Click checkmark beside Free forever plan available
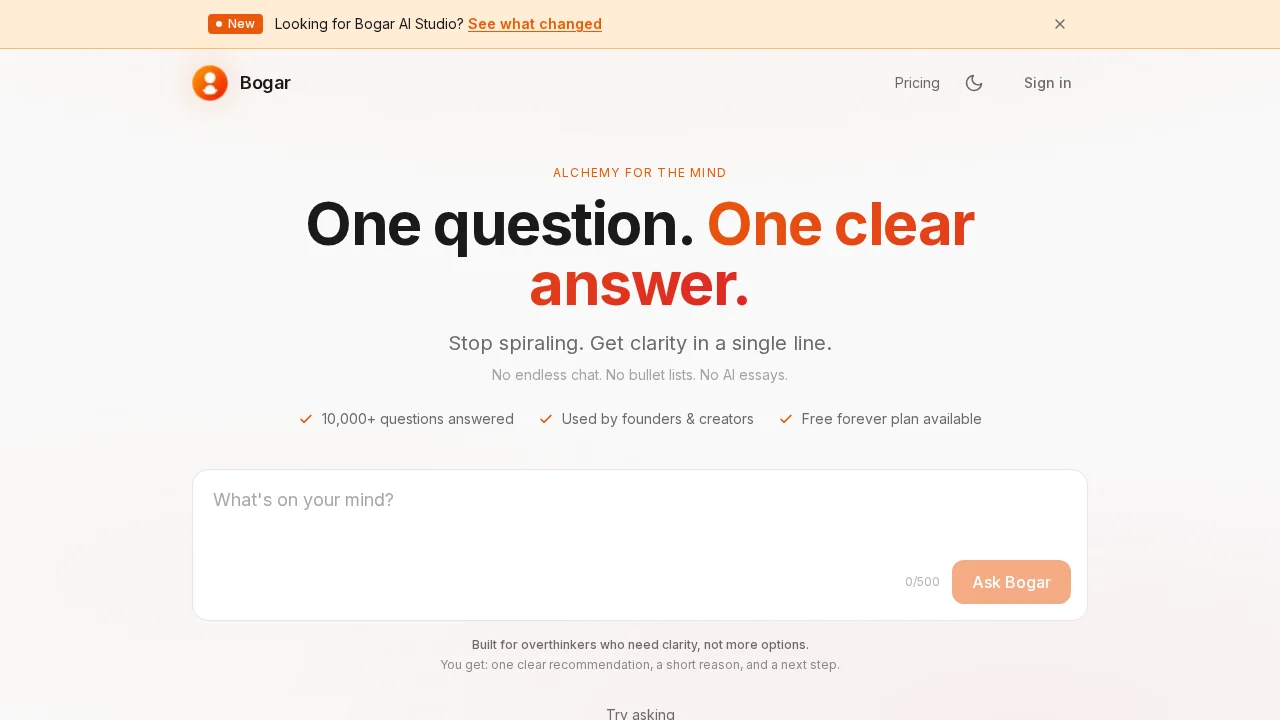 click(786, 419)
